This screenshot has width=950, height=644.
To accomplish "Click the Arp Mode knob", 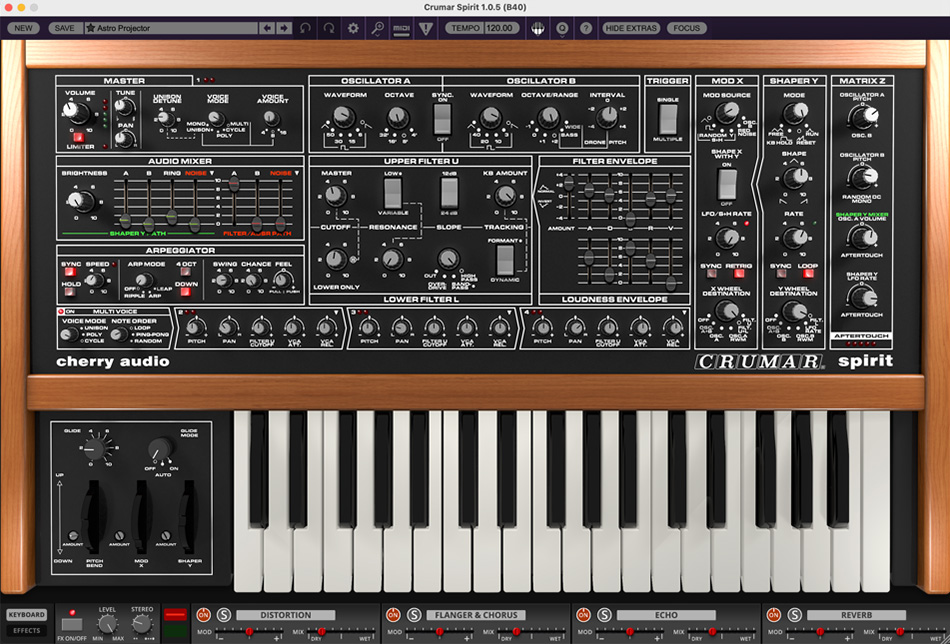I will [x=144, y=280].
